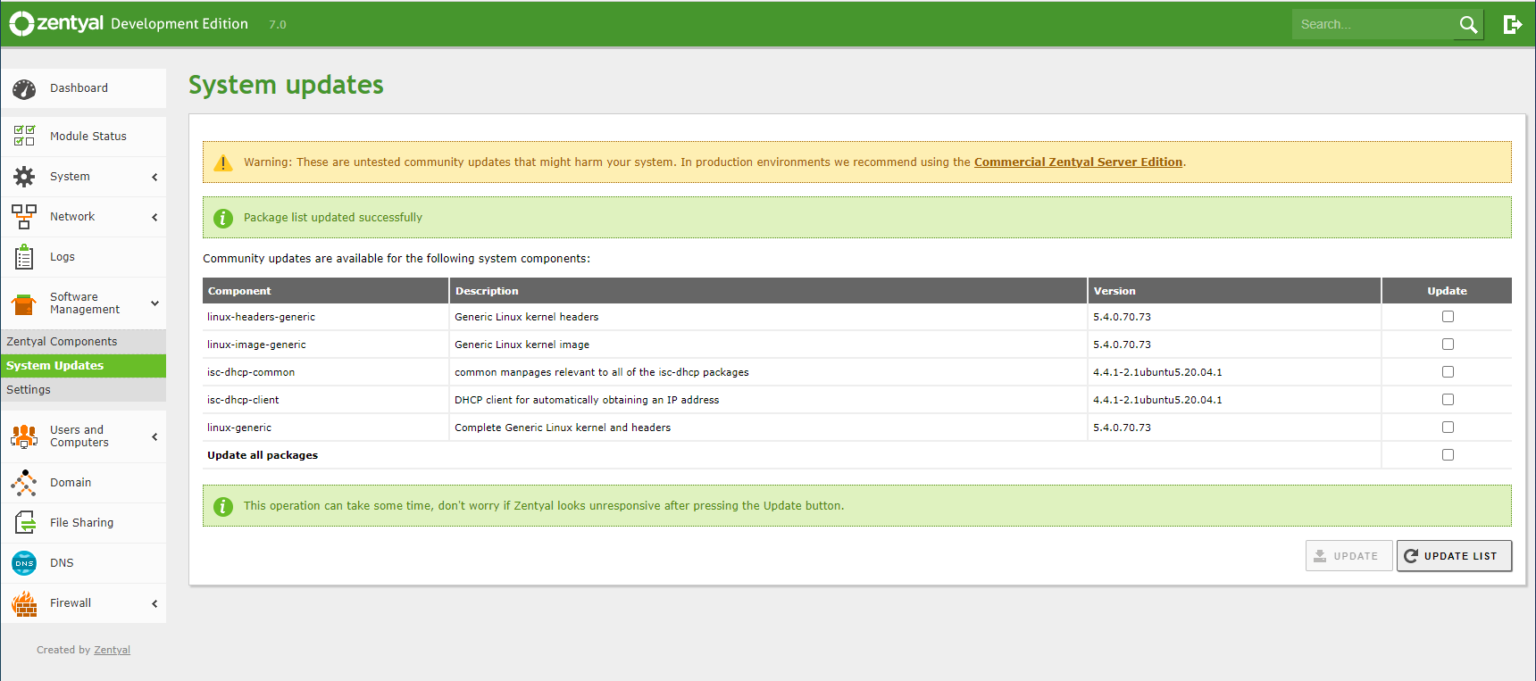Select the Module Status icon

tap(22, 135)
